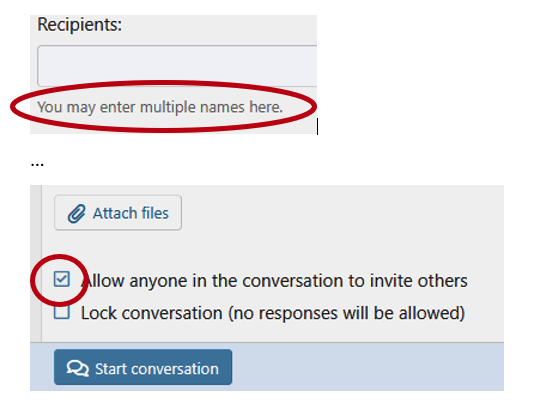Click the 'You may enter multiple names here' hint
This screenshot has width=552, height=410.
(160, 107)
